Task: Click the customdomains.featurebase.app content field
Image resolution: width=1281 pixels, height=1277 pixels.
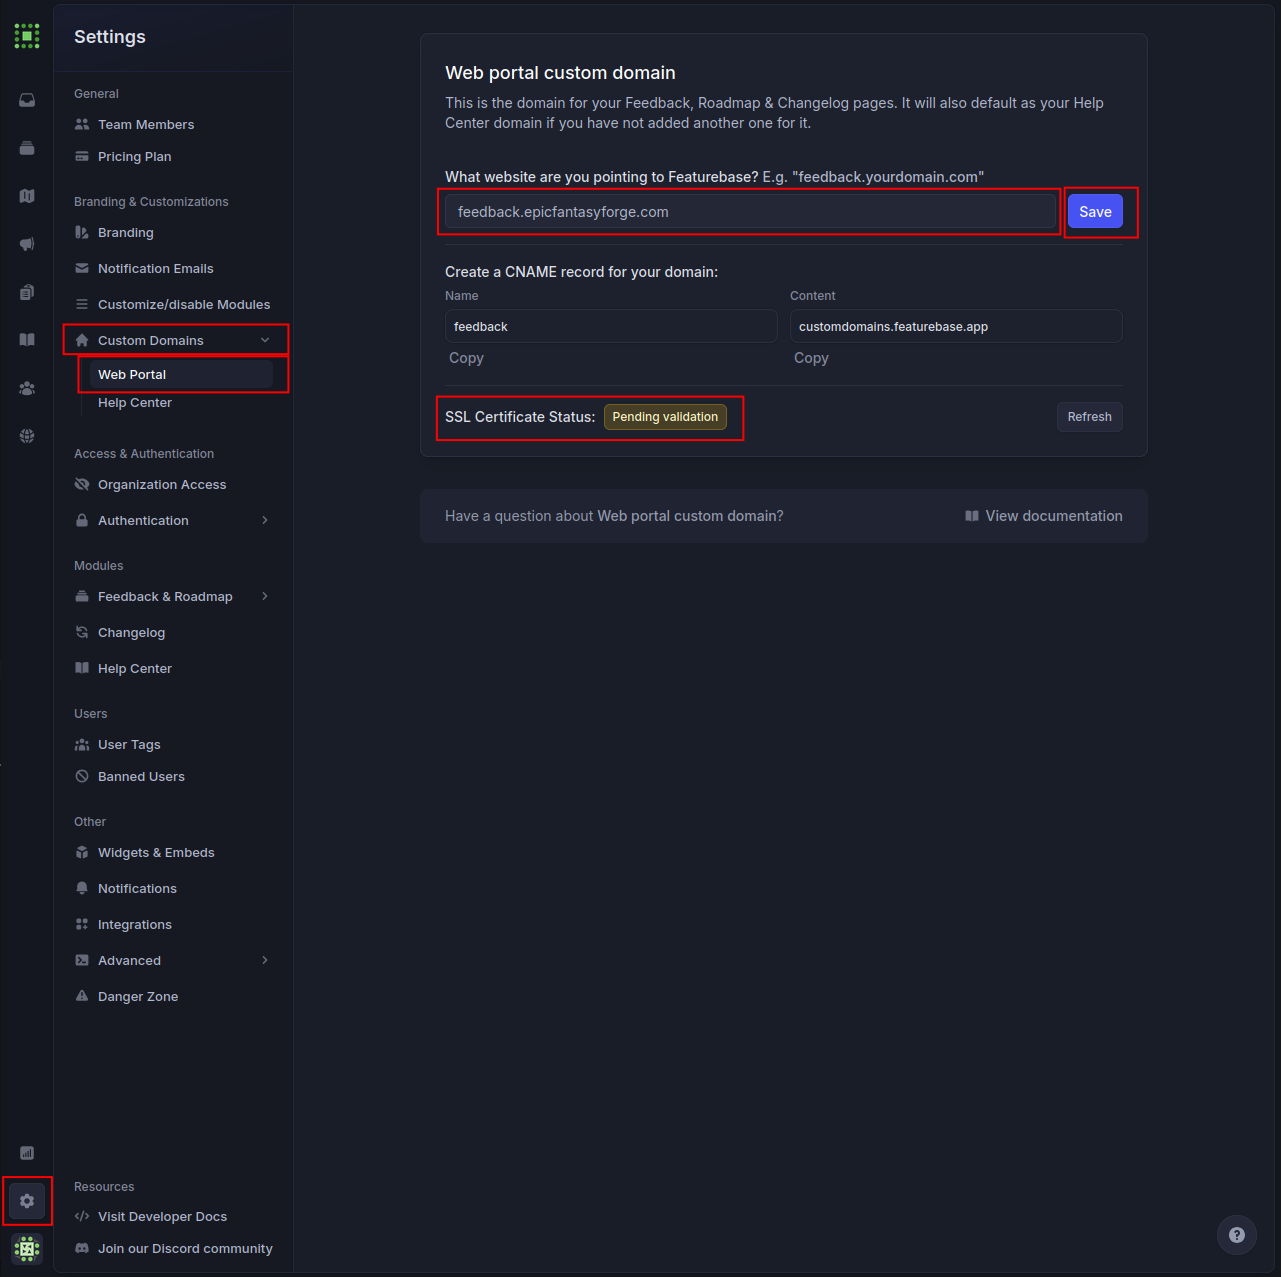Action: coord(956,326)
